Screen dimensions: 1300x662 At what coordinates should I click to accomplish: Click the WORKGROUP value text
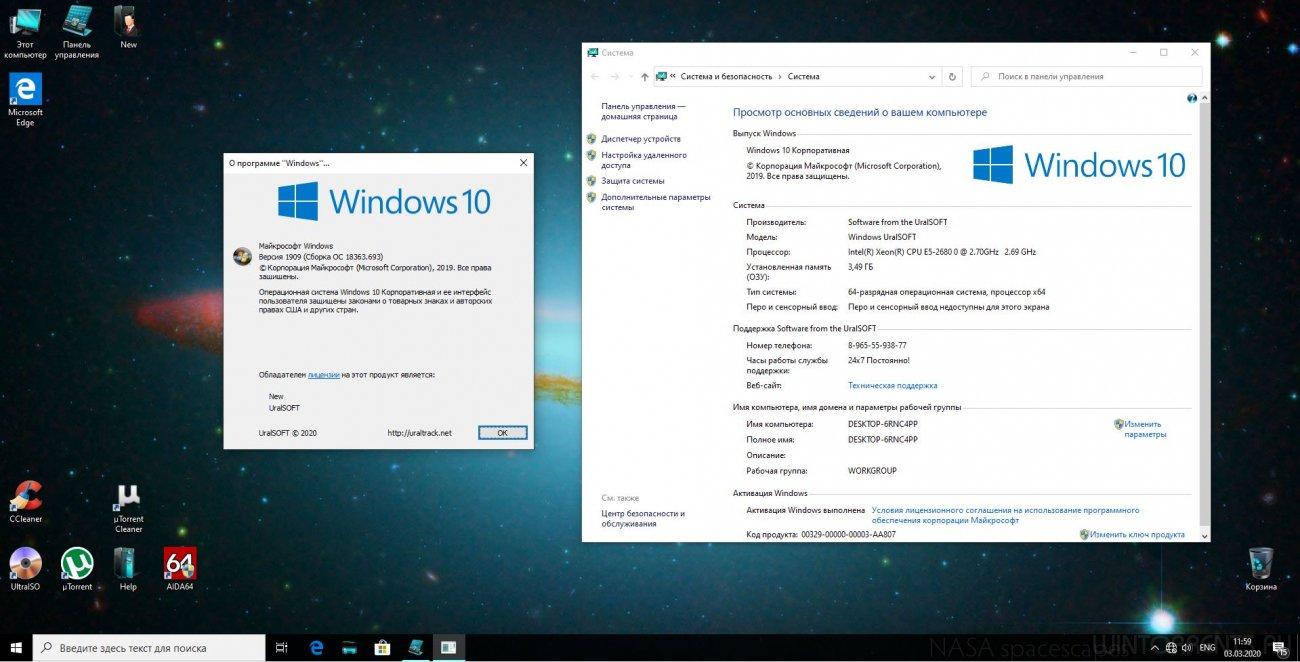[872, 470]
